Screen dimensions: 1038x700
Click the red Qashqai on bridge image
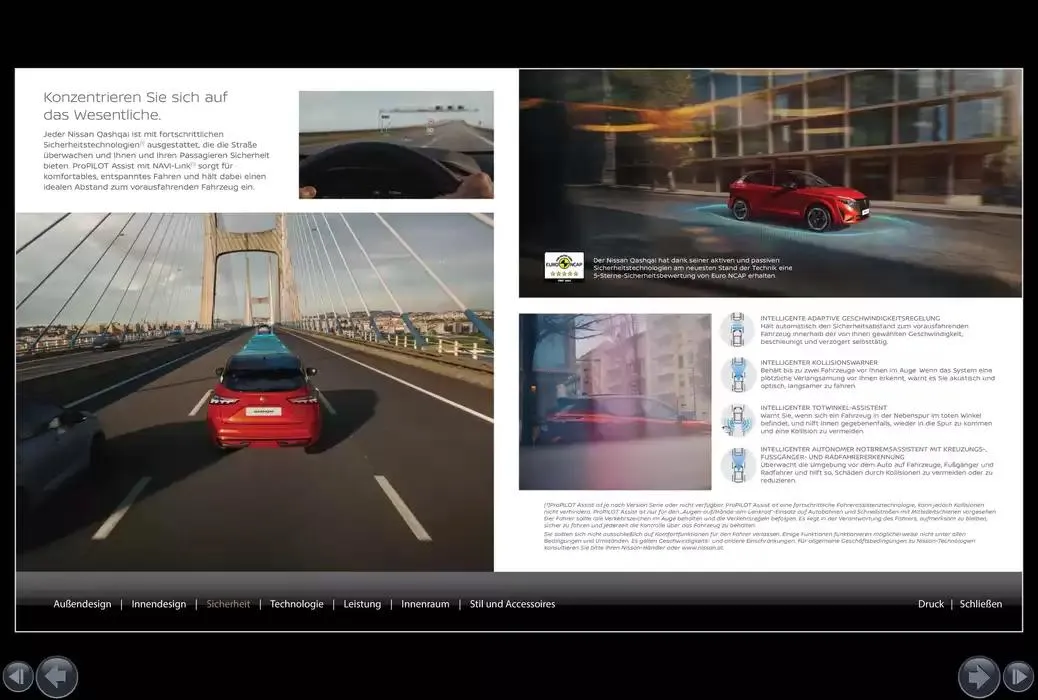click(x=255, y=390)
